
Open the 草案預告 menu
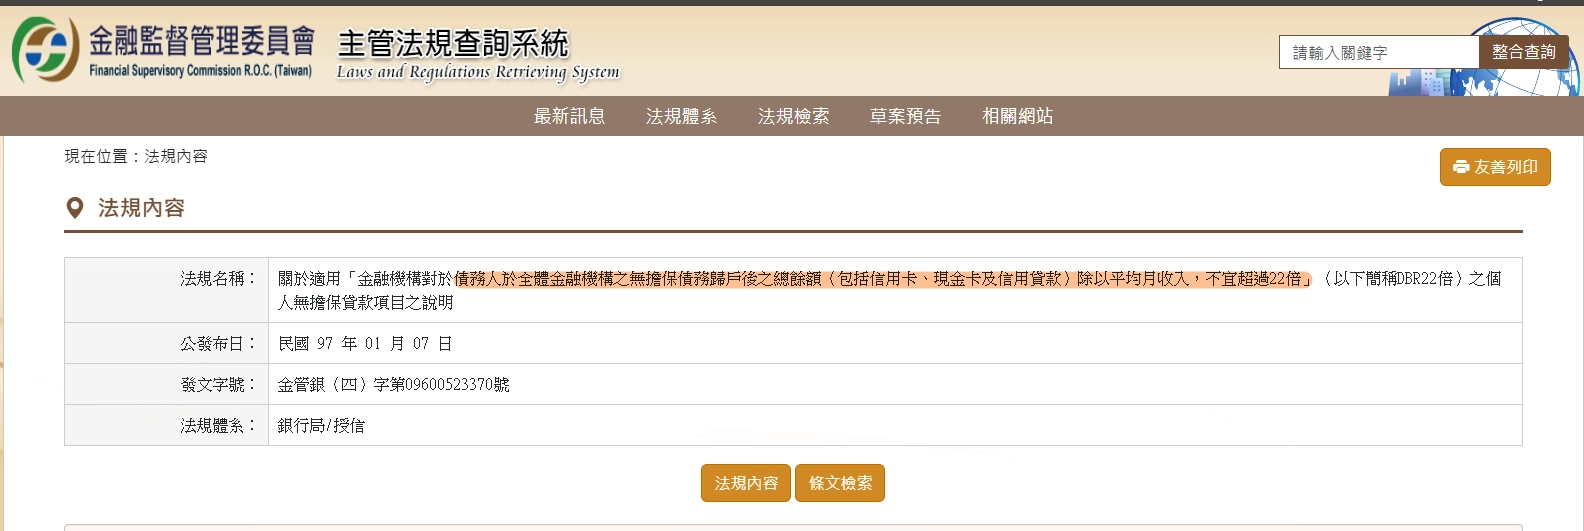[x=905, y=116]
